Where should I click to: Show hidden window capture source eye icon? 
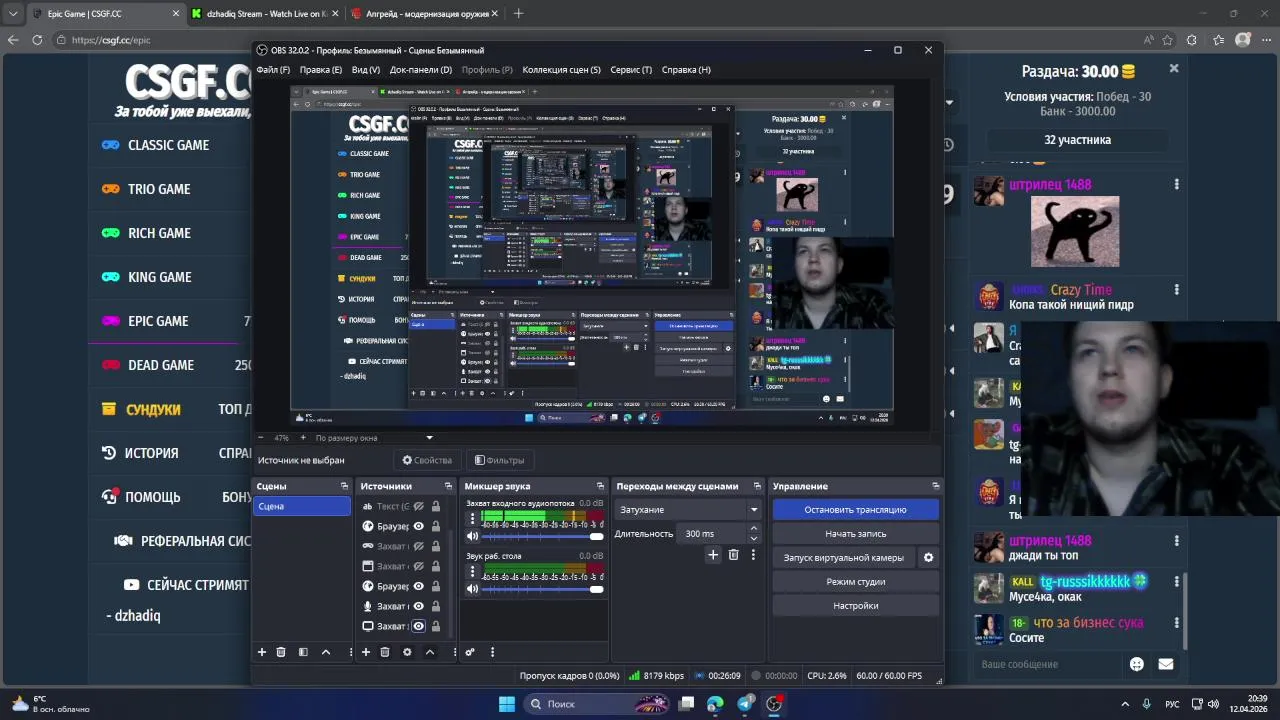tap(419, 566)
